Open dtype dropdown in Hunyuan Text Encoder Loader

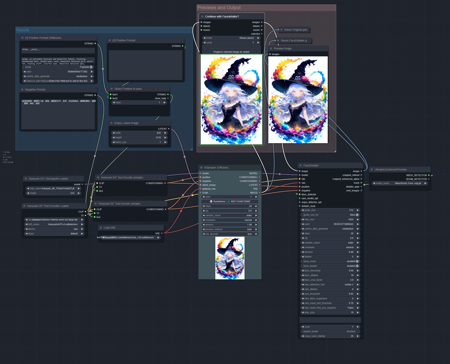pos(55,234)
